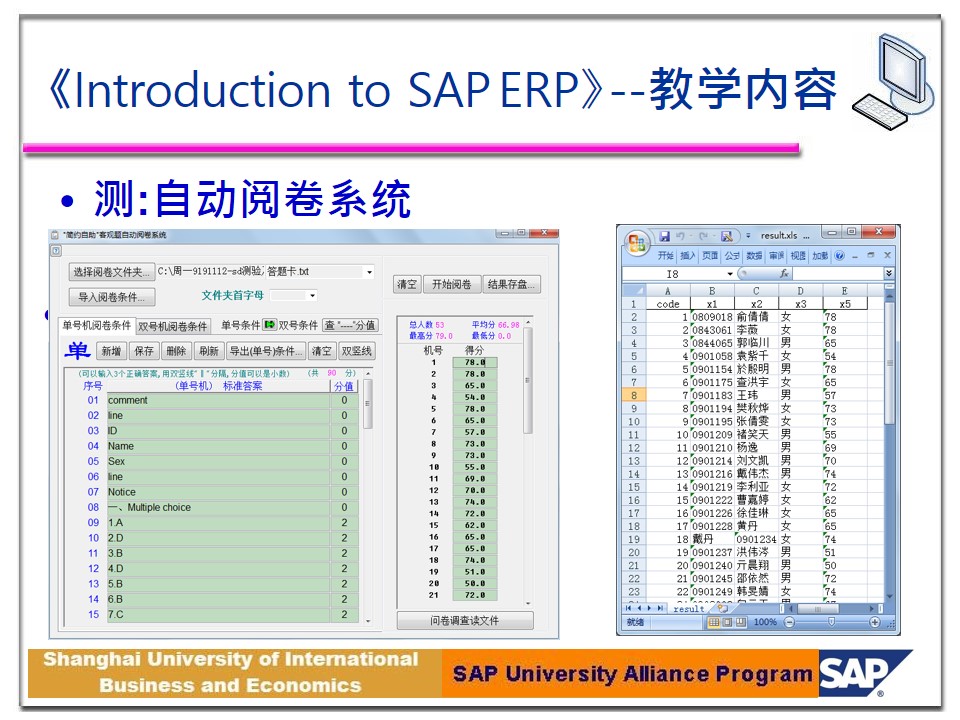Click the scores list scroll down arrow
Viewport: 960px width, 720px height.
(x=528, y=604)
